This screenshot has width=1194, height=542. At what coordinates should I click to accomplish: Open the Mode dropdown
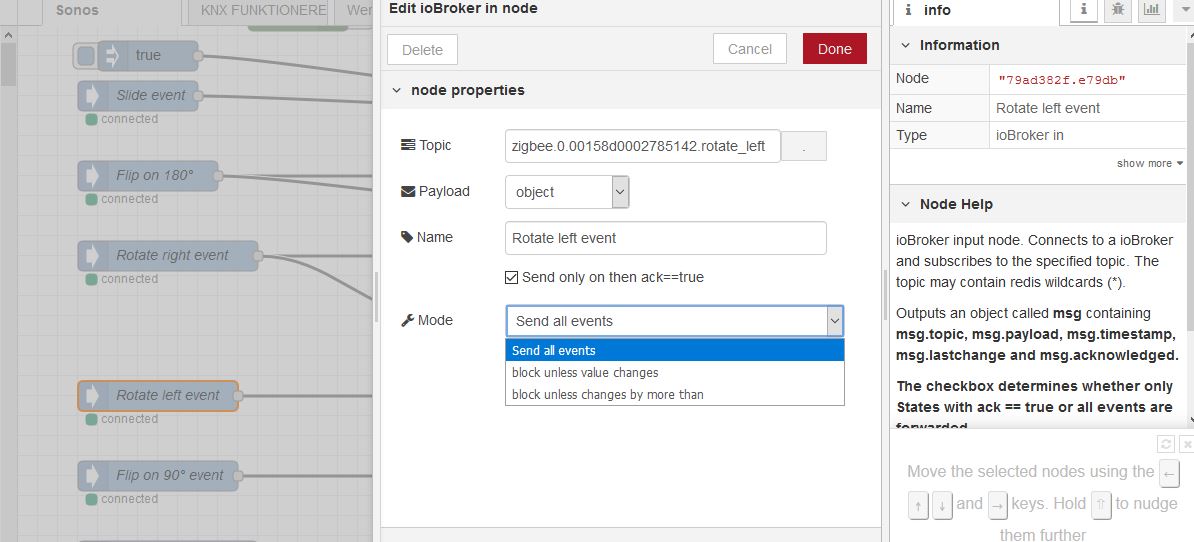(675, 321)
